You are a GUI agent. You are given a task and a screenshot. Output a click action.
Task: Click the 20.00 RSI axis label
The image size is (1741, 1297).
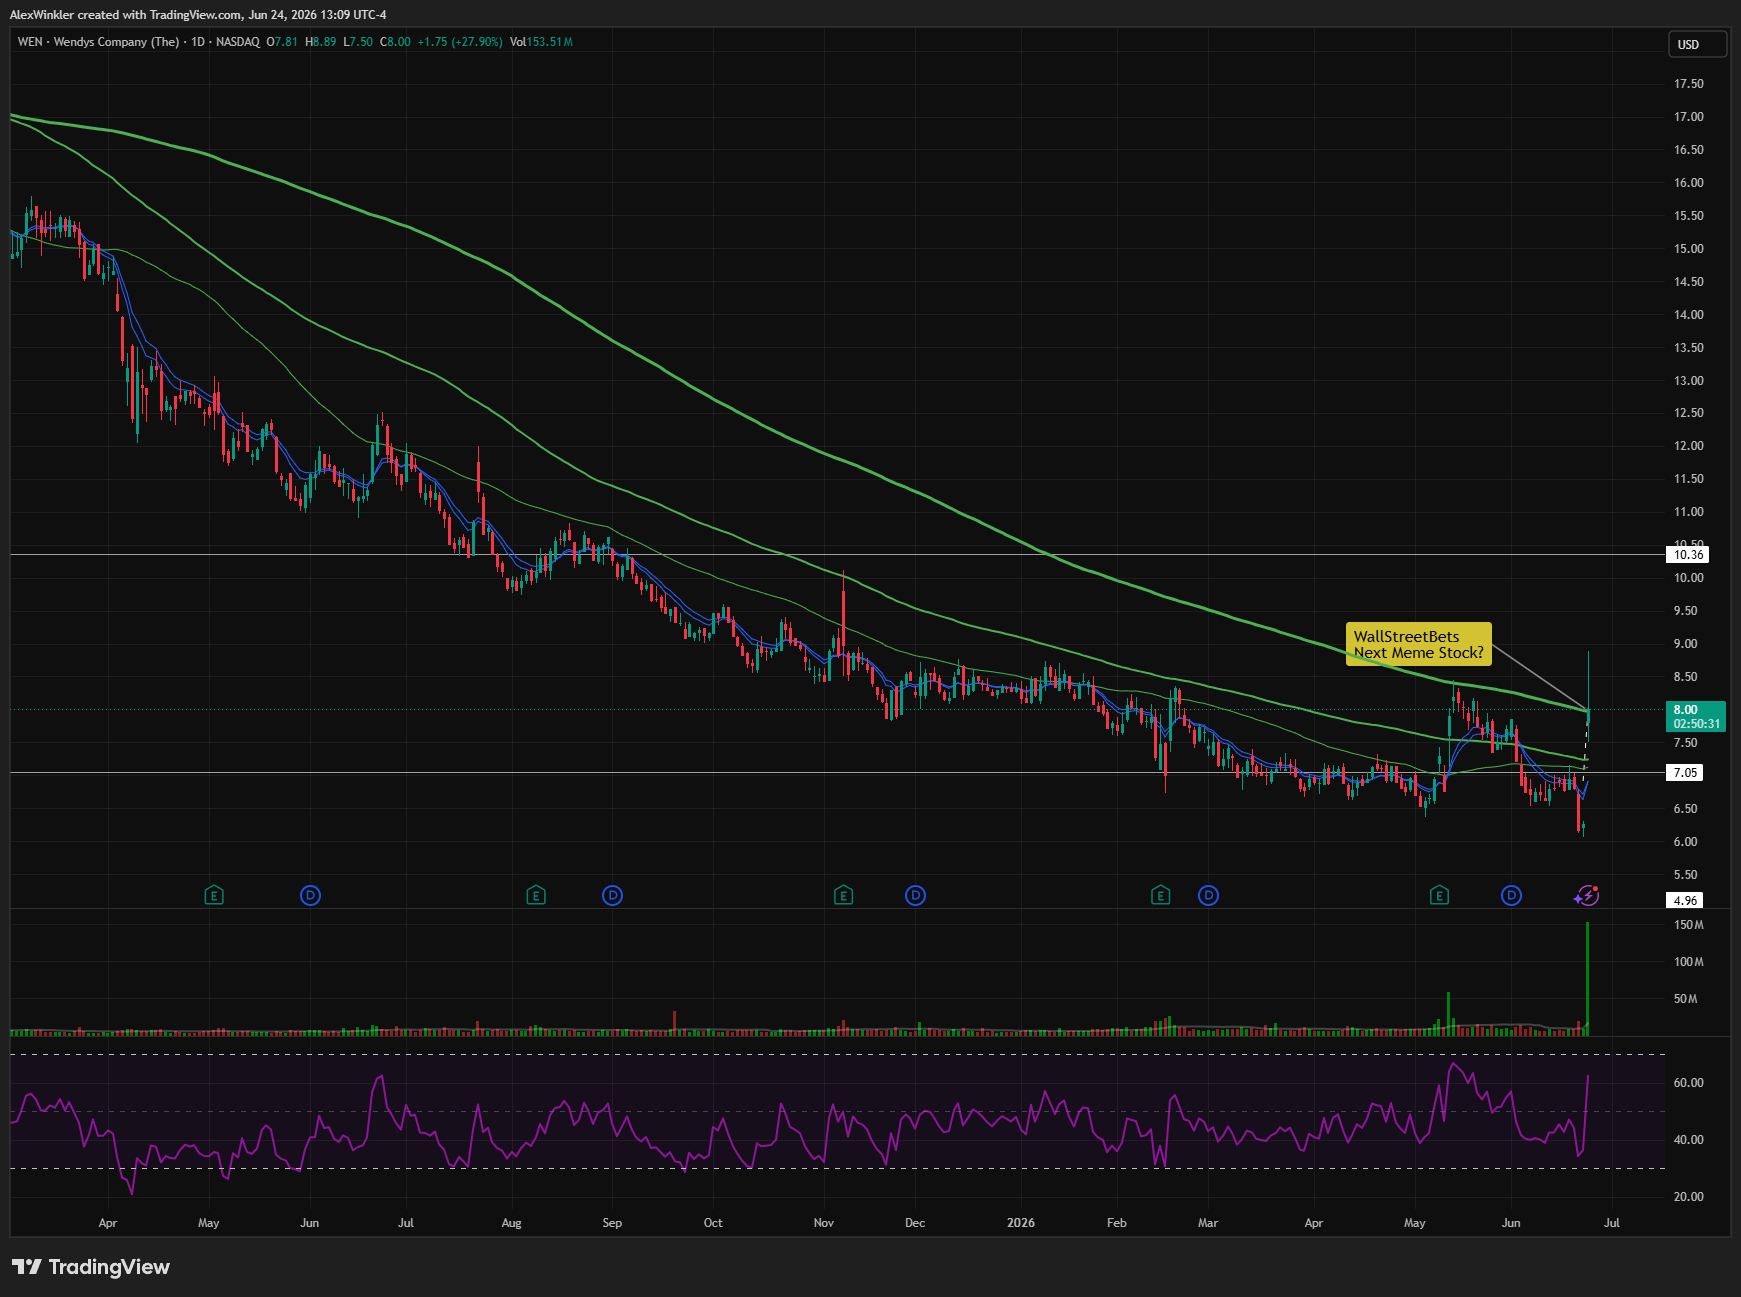click(1688, 1197)
